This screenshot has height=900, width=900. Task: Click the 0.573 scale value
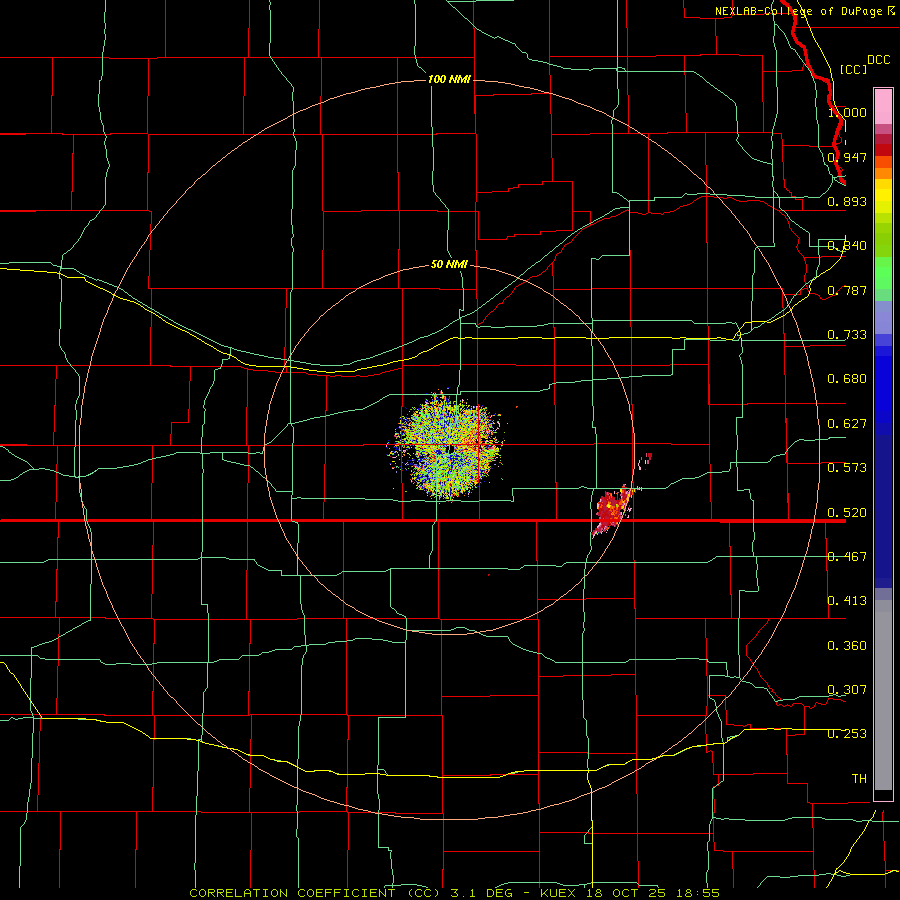pyautogui.click(x=847, y=468)
